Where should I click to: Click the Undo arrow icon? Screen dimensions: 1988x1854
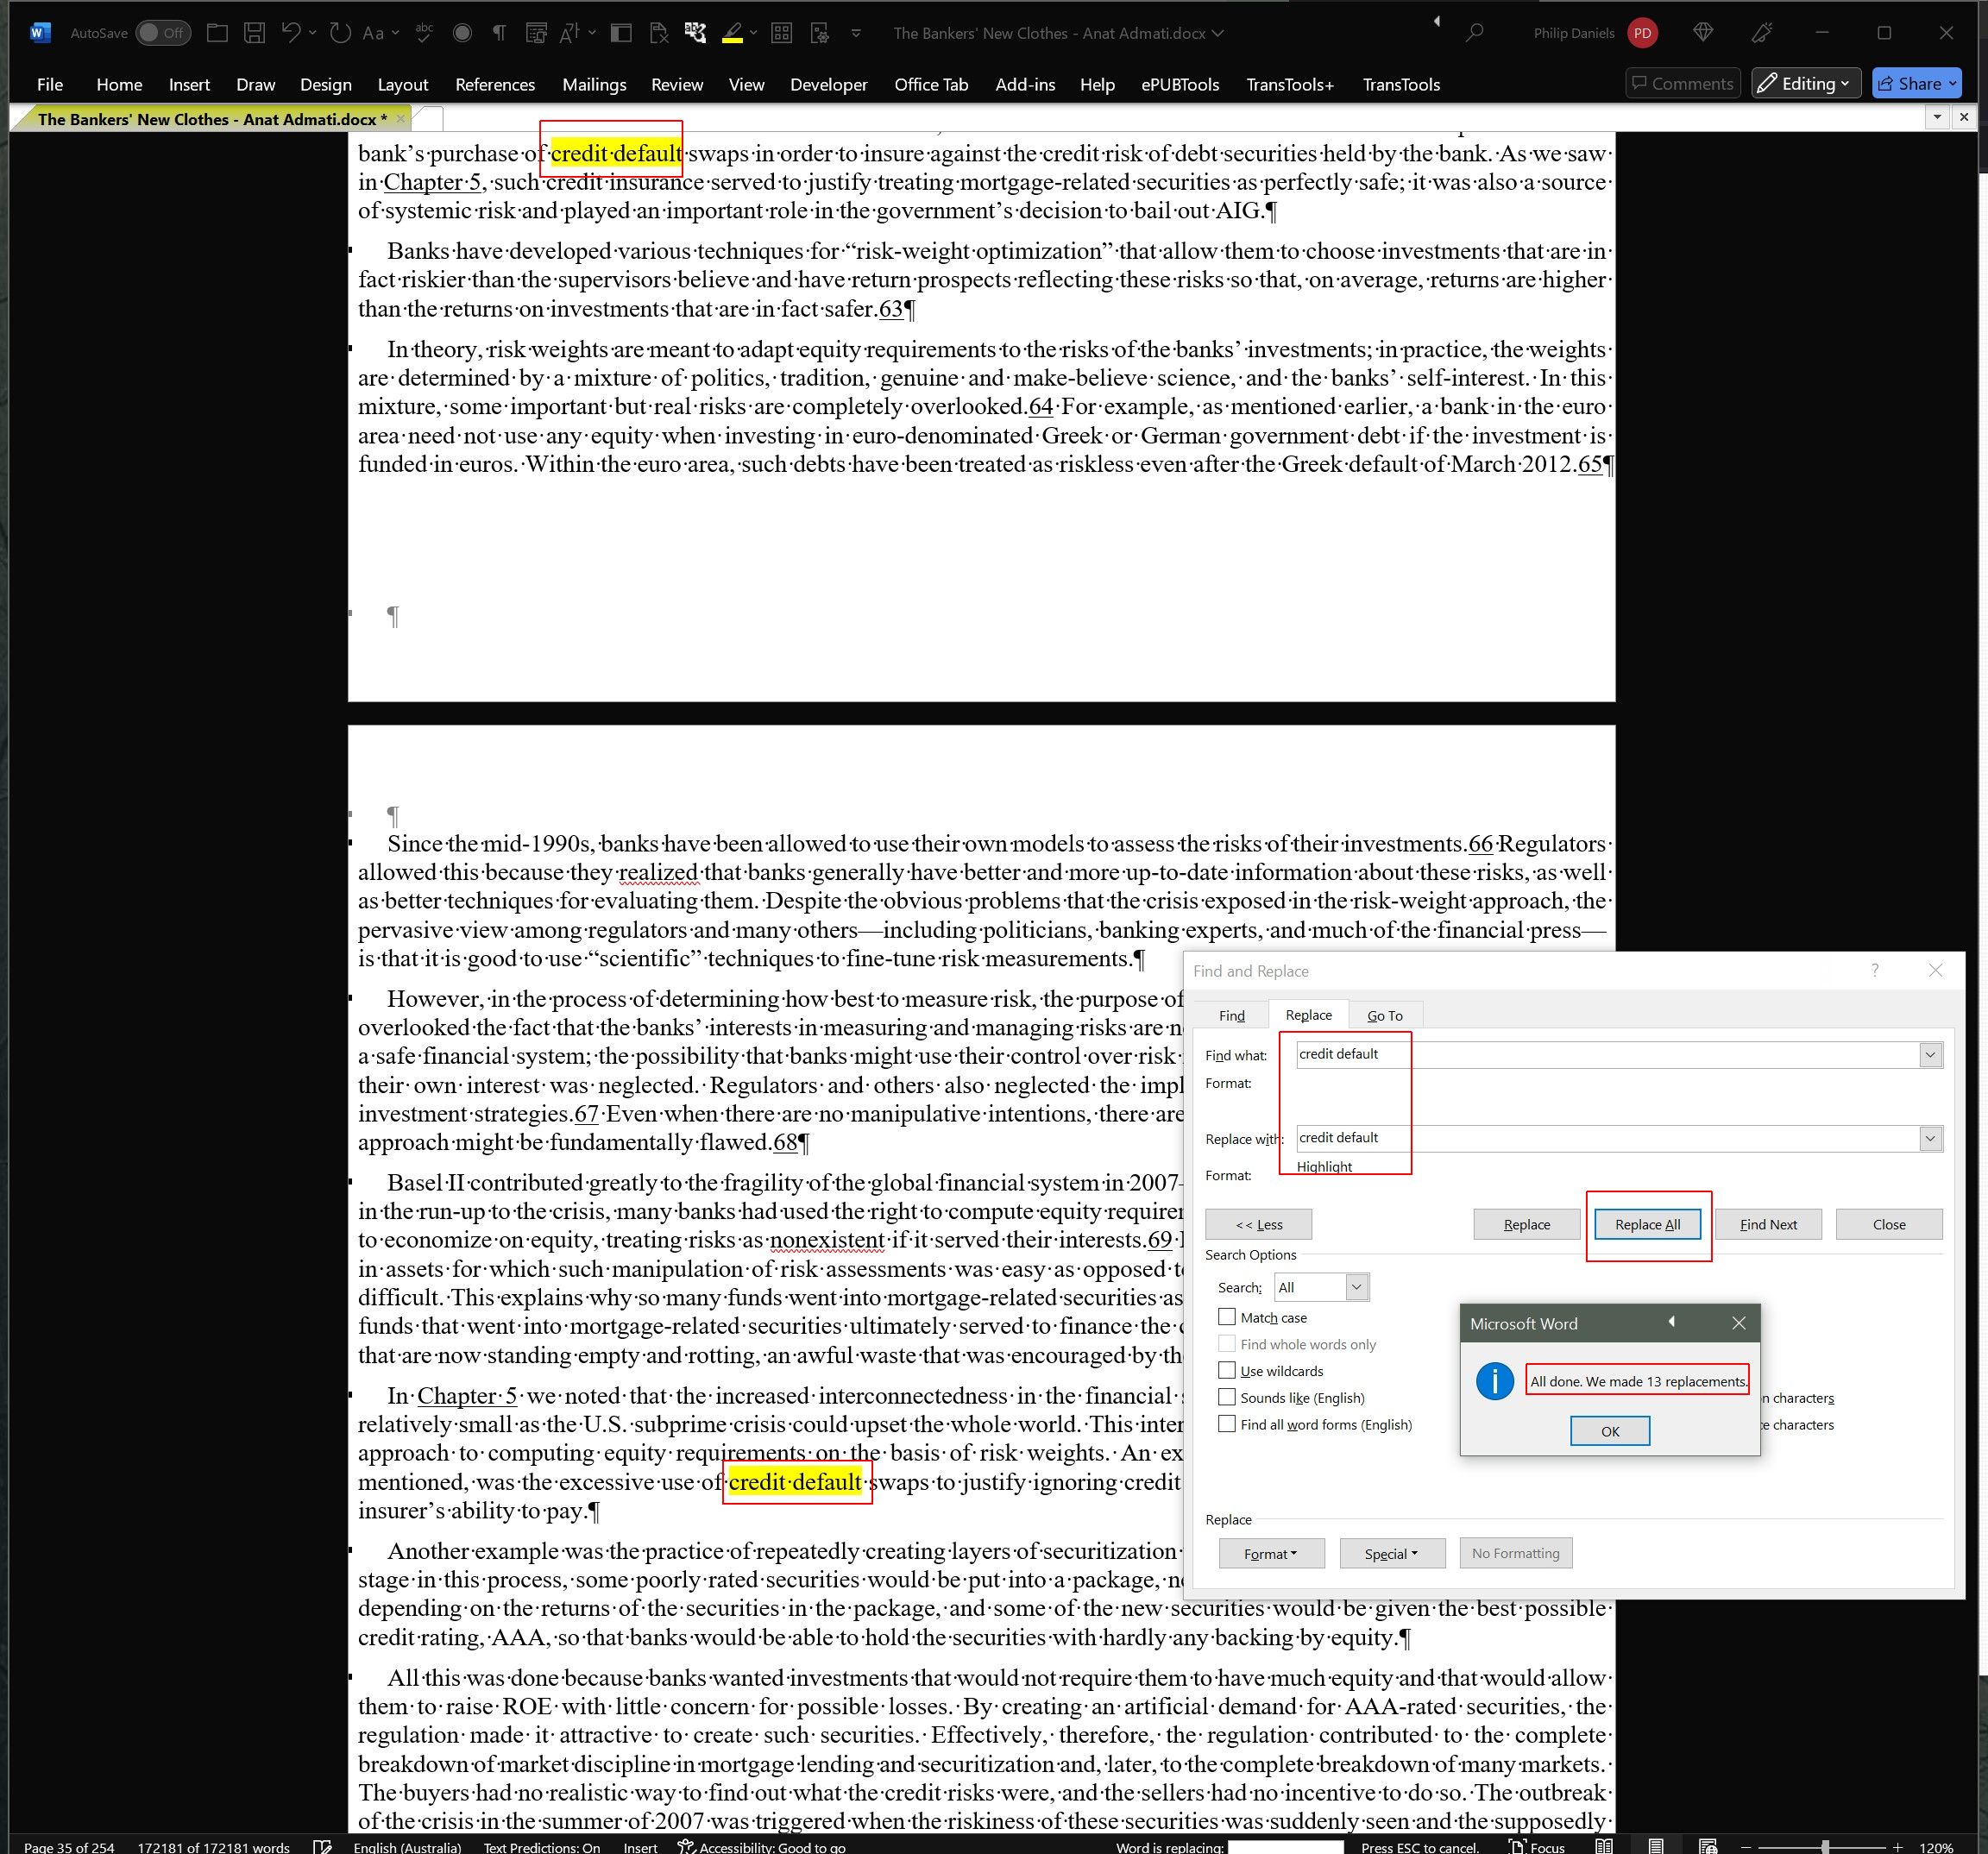[x=290, y=33]
